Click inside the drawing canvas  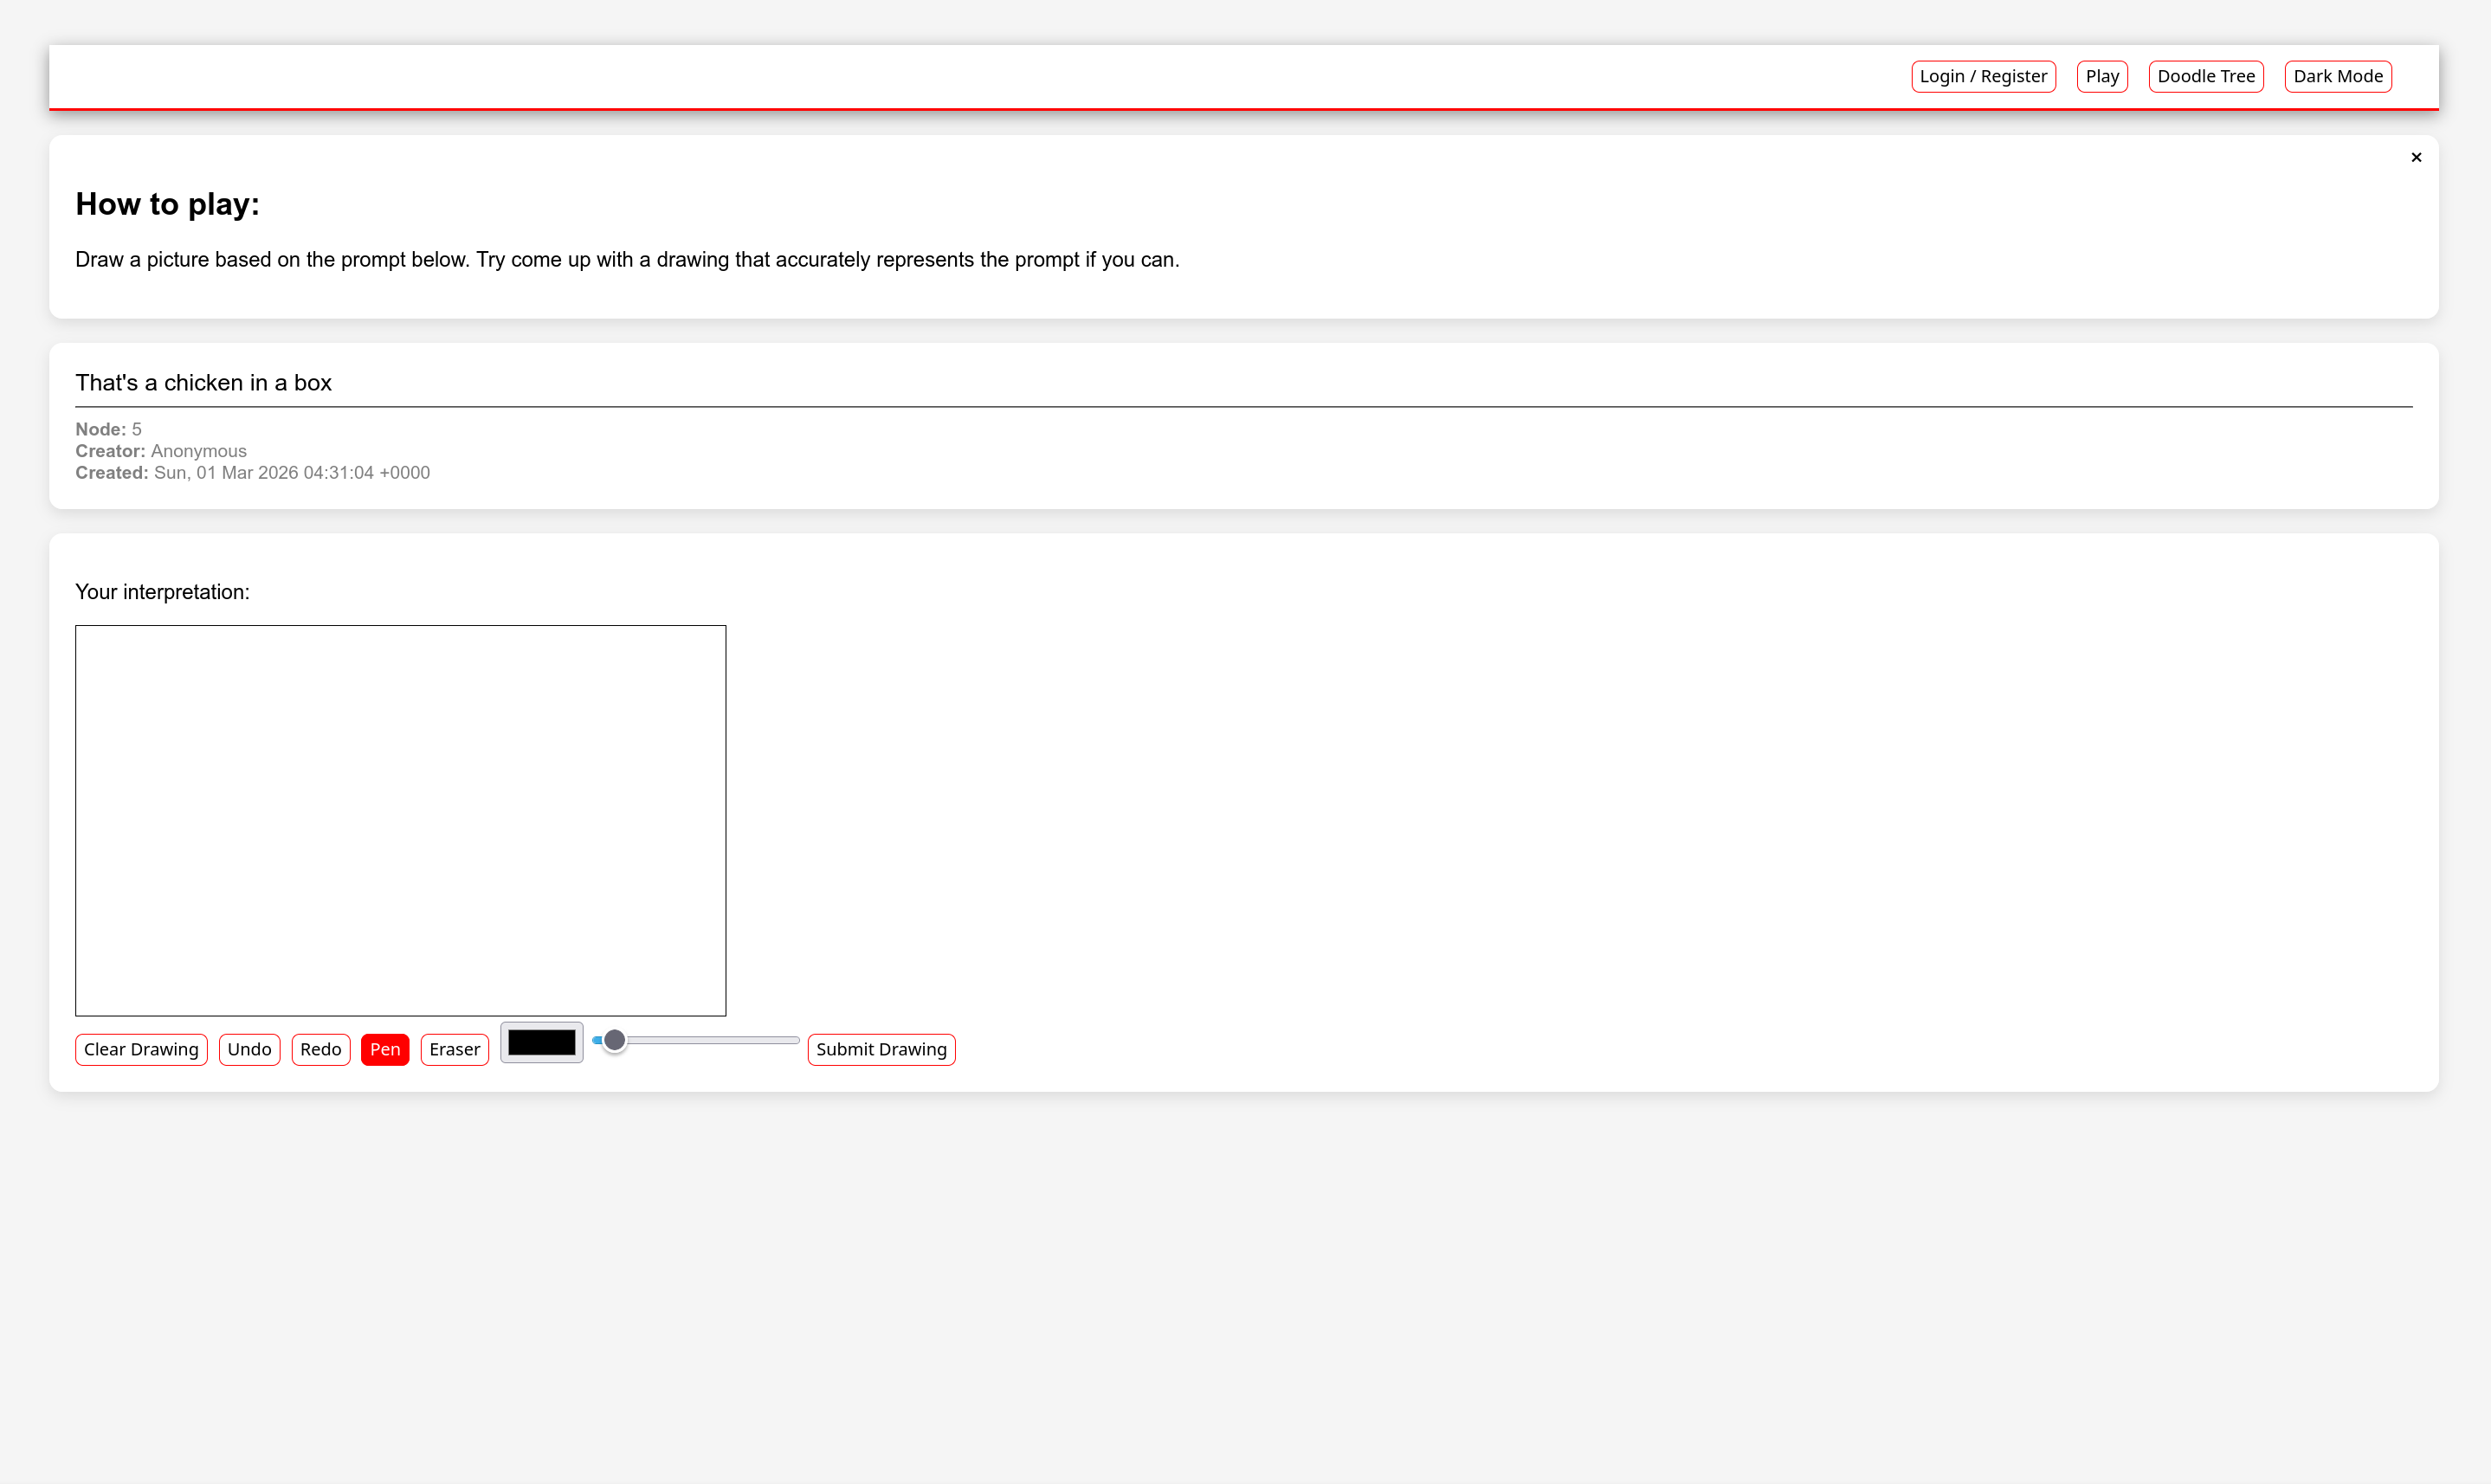point(400,820)
